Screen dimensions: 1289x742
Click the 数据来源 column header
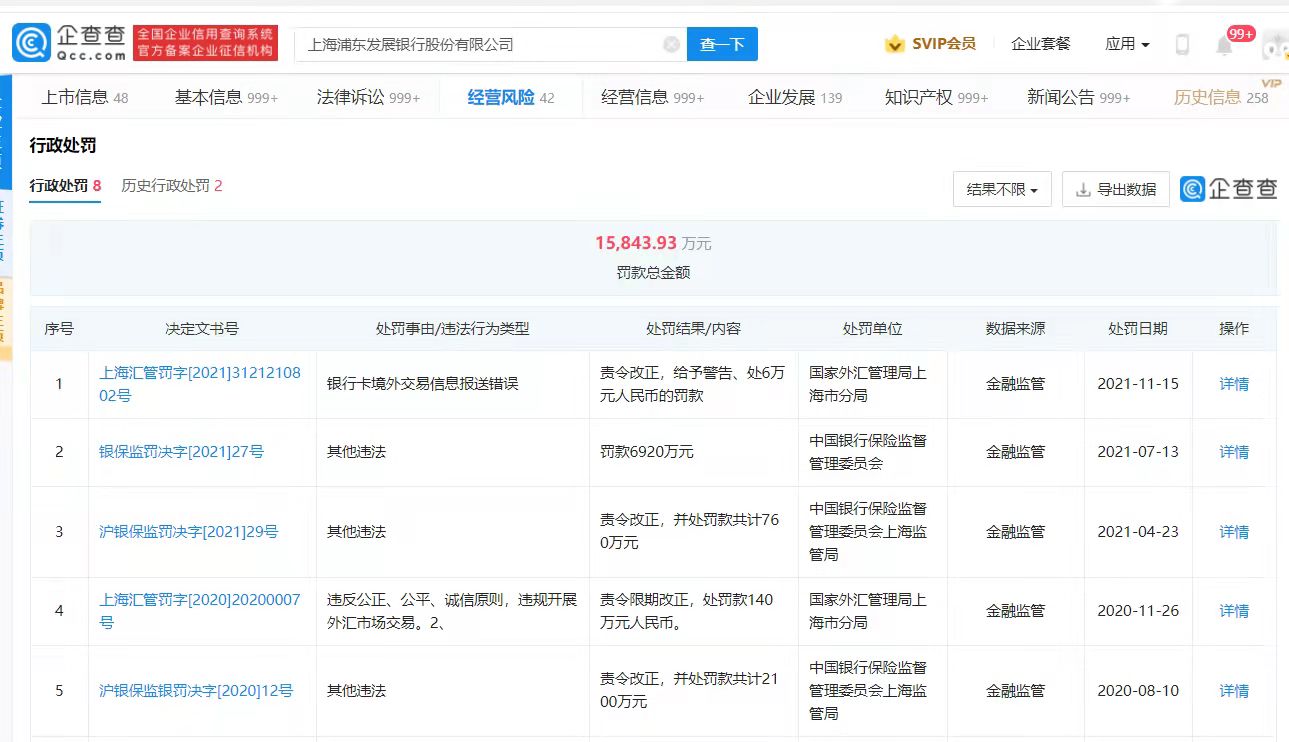[x=1015, y=329]
